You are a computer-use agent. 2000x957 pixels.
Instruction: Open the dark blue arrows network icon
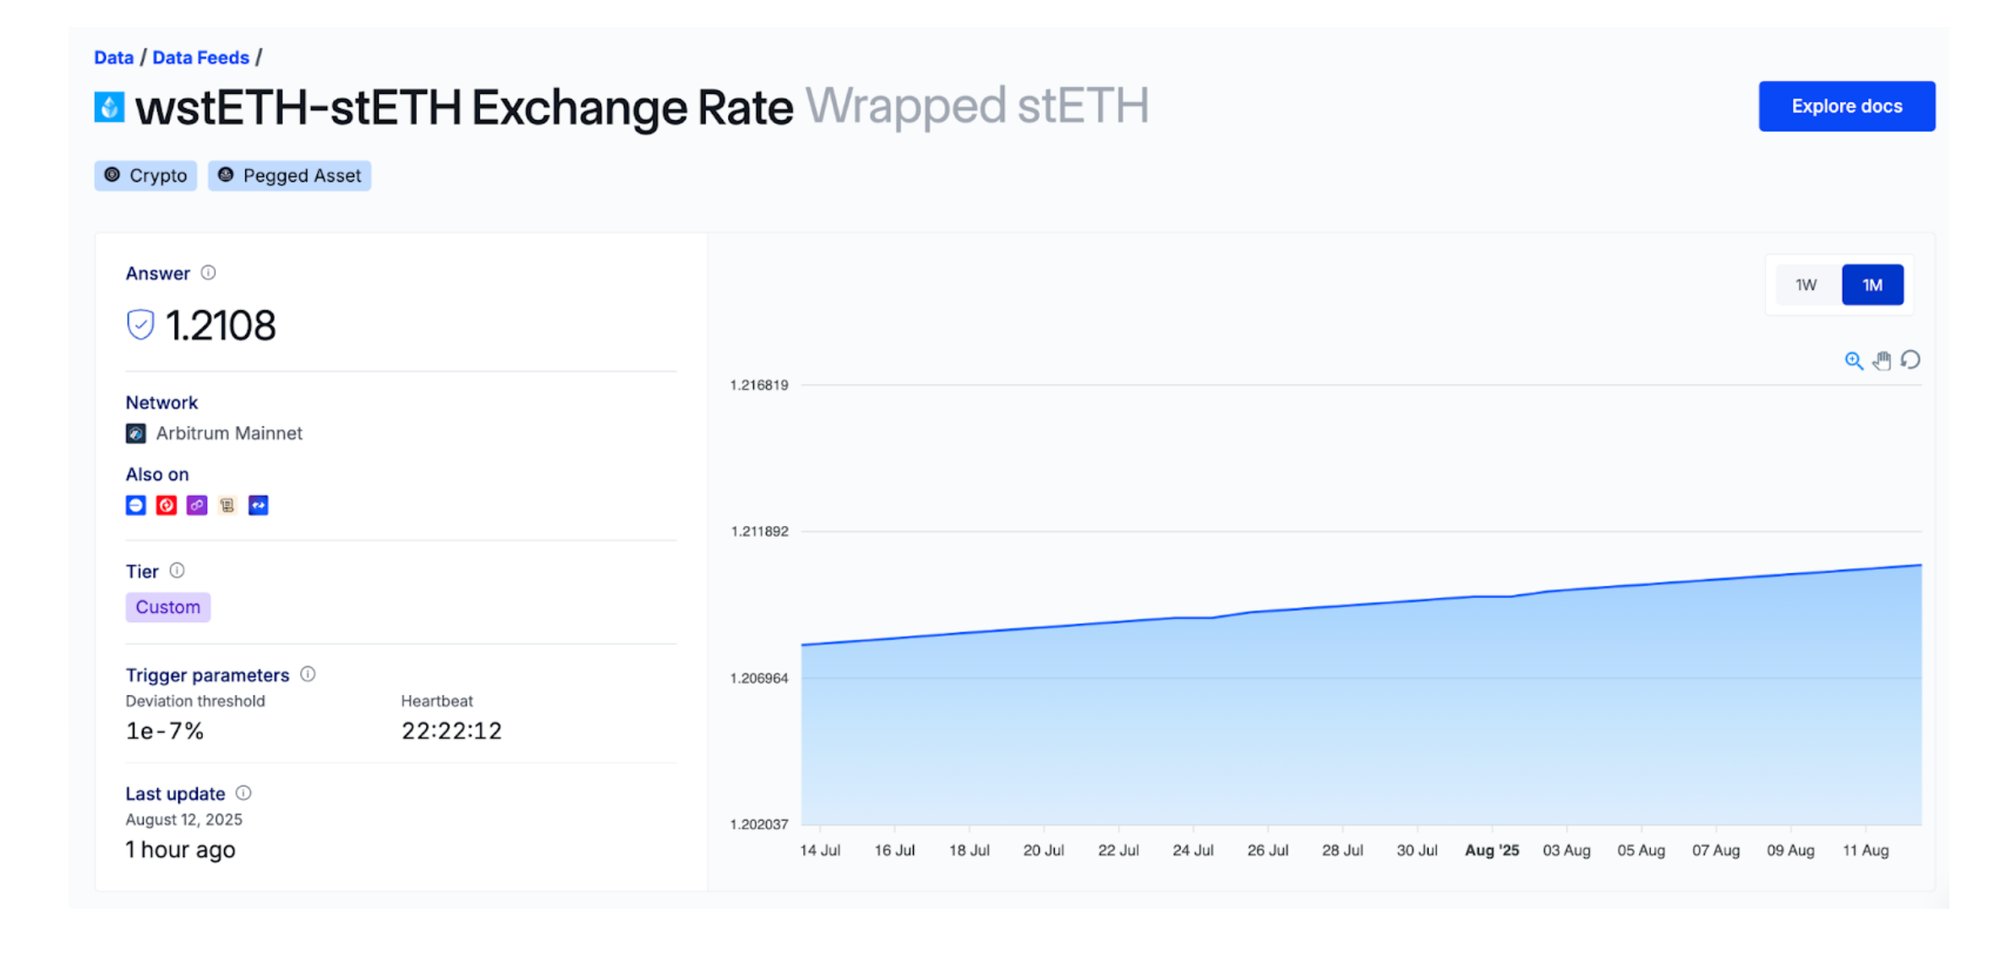click(258, 506)
